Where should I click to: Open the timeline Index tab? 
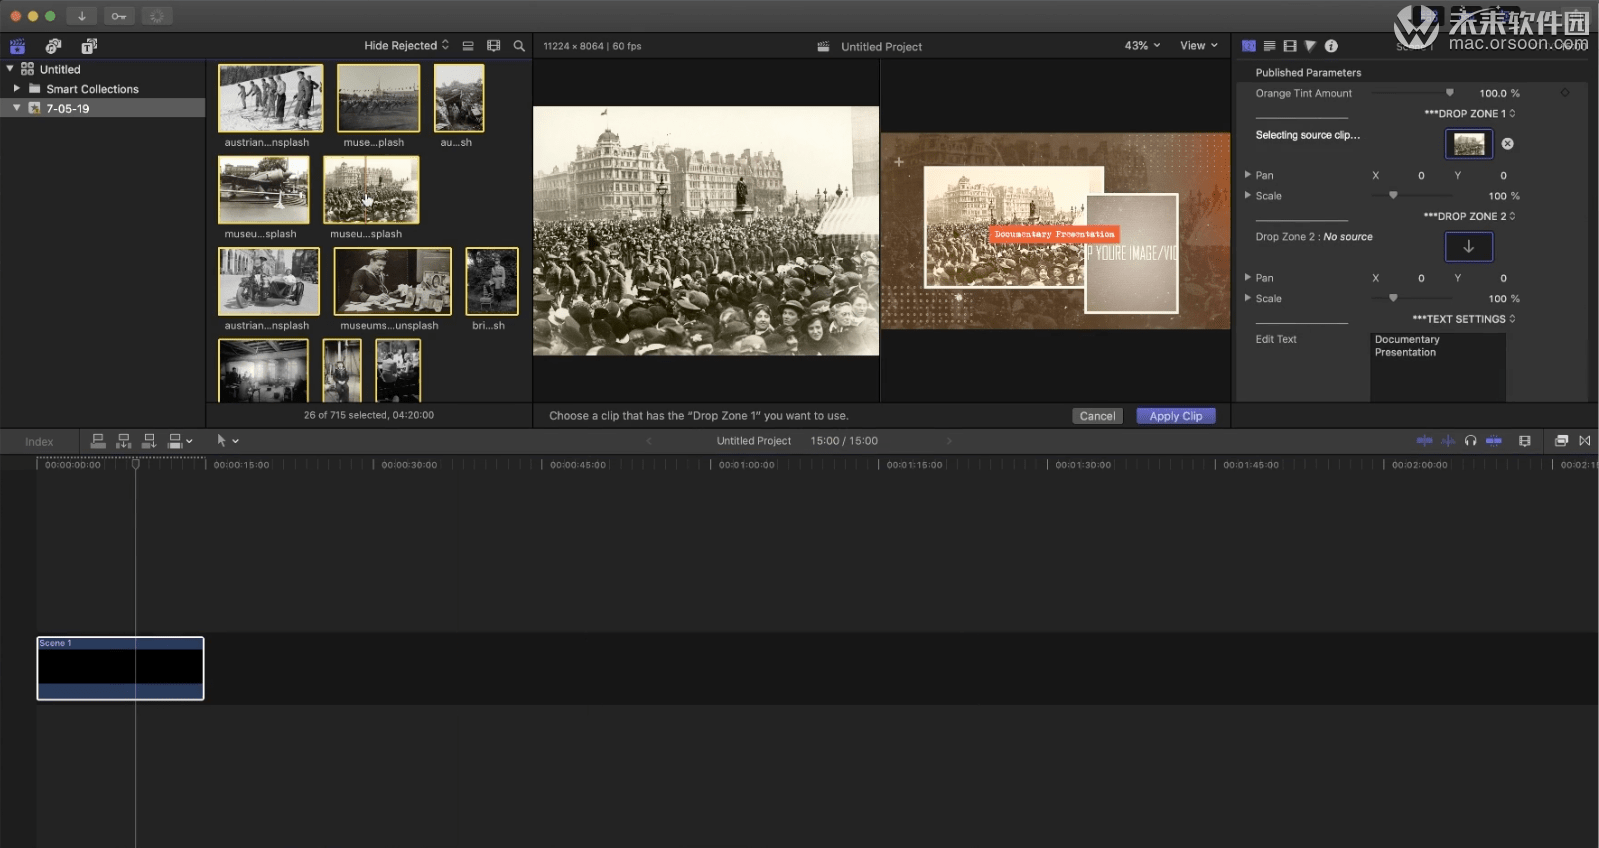coord(39,442)
